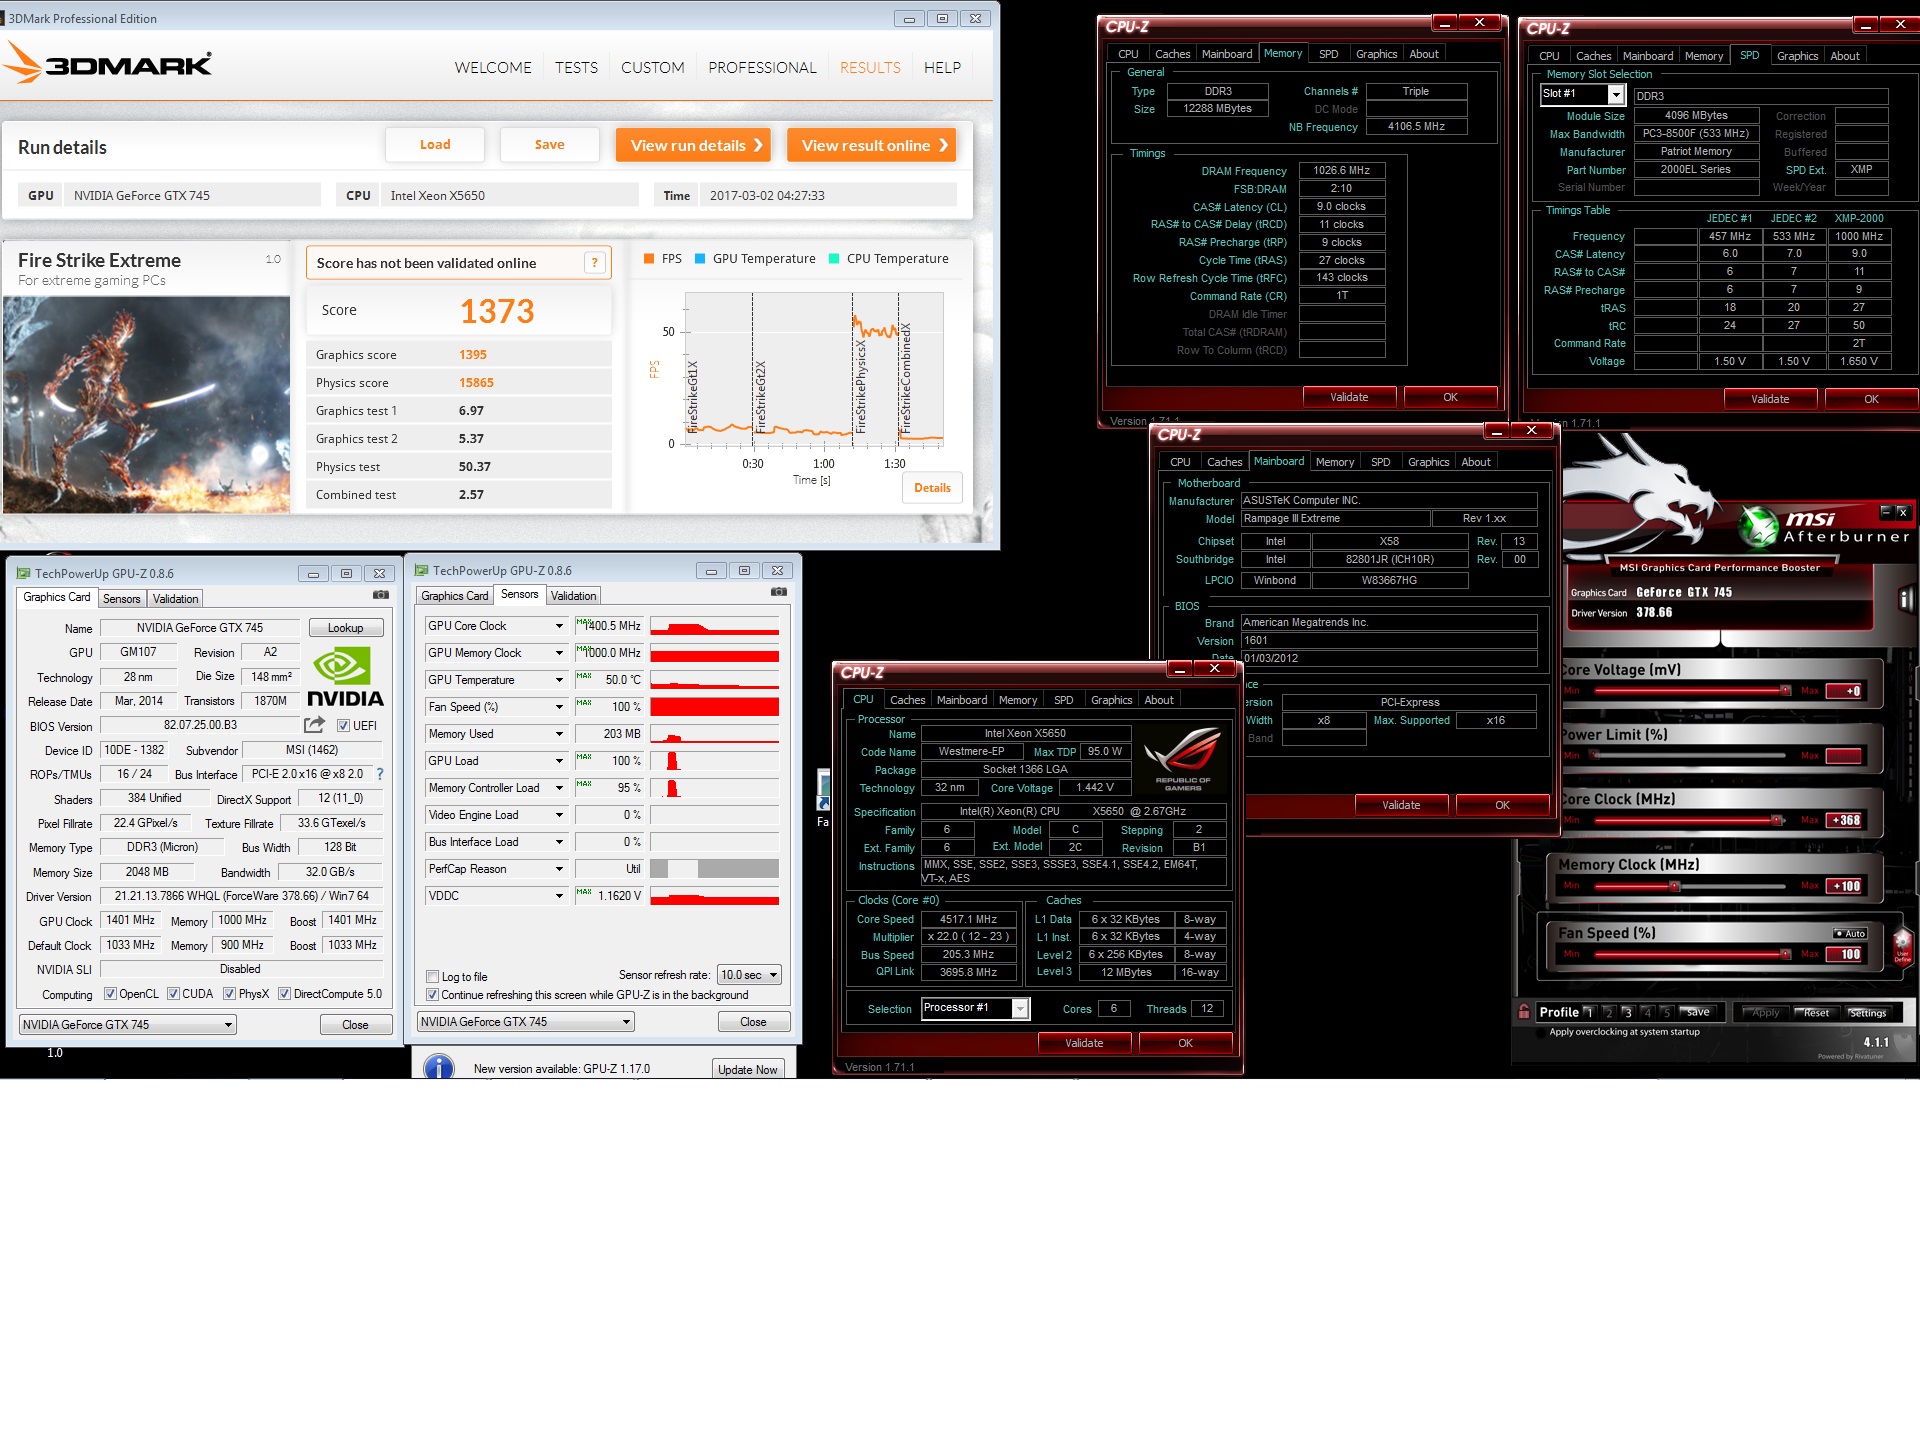The height and width of the screenshot is (1430, 1920).
Task: Select Afterburner profile slot 2
Action: tap(1608, 1012)
